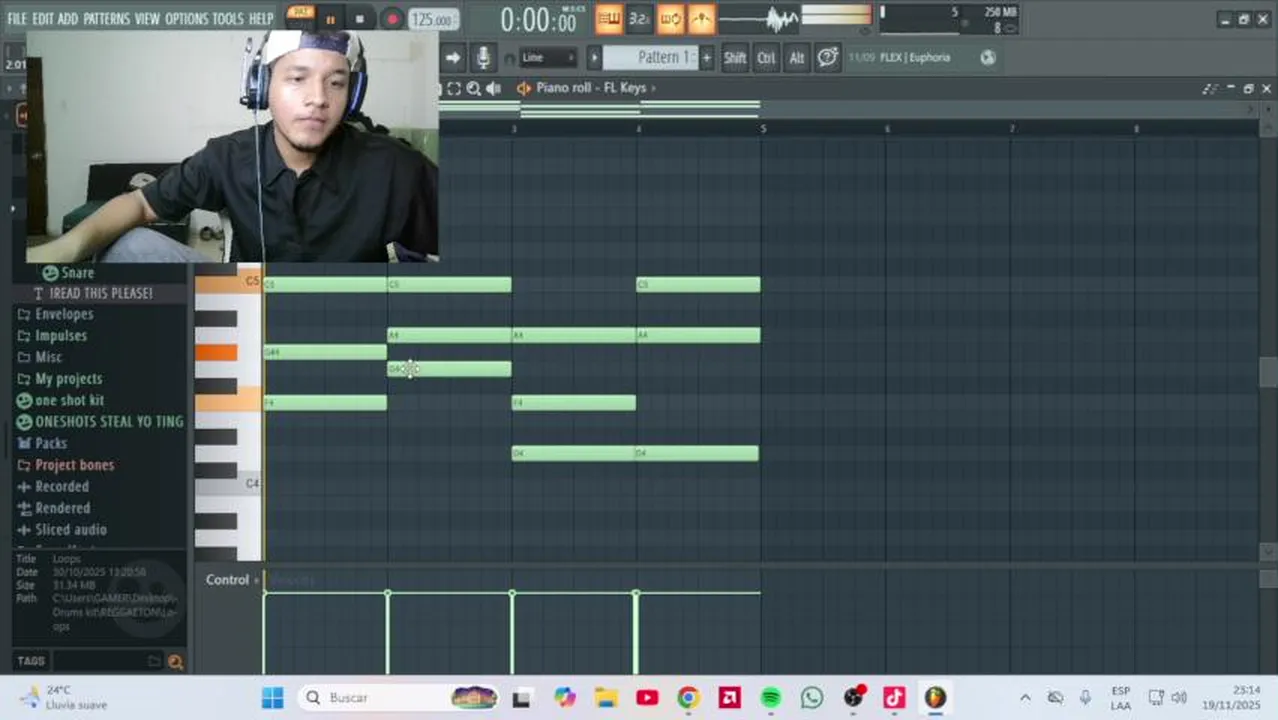Viewport: 1278px width, 720px height.
Task: Open the My projects folder
Action: 68,379
